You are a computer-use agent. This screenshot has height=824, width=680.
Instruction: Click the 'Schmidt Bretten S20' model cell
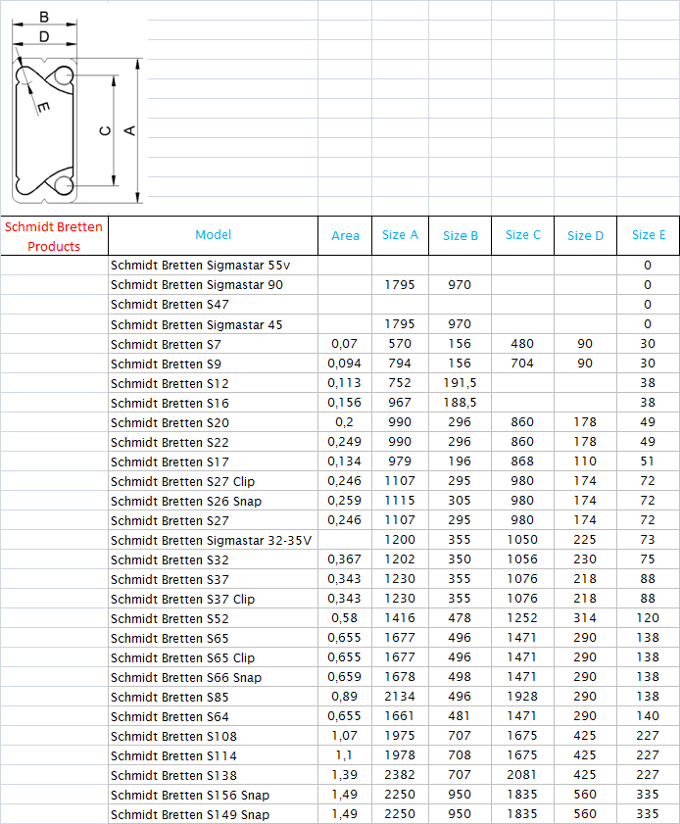(213, 422)
